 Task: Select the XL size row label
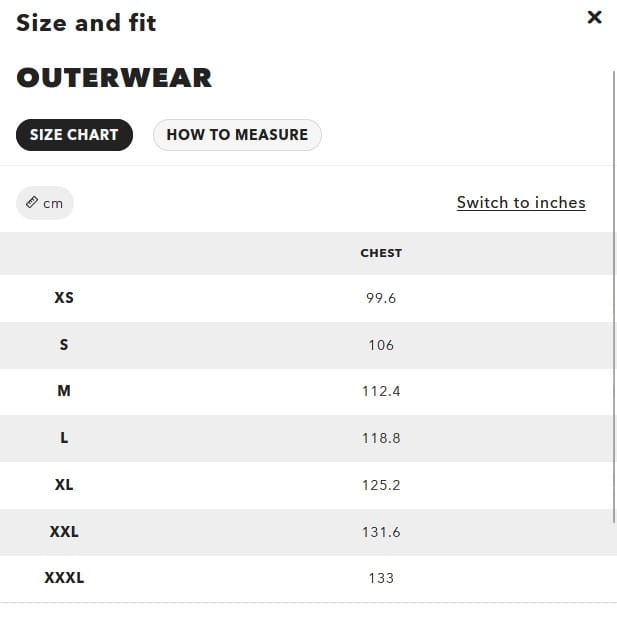coord(64,485)
